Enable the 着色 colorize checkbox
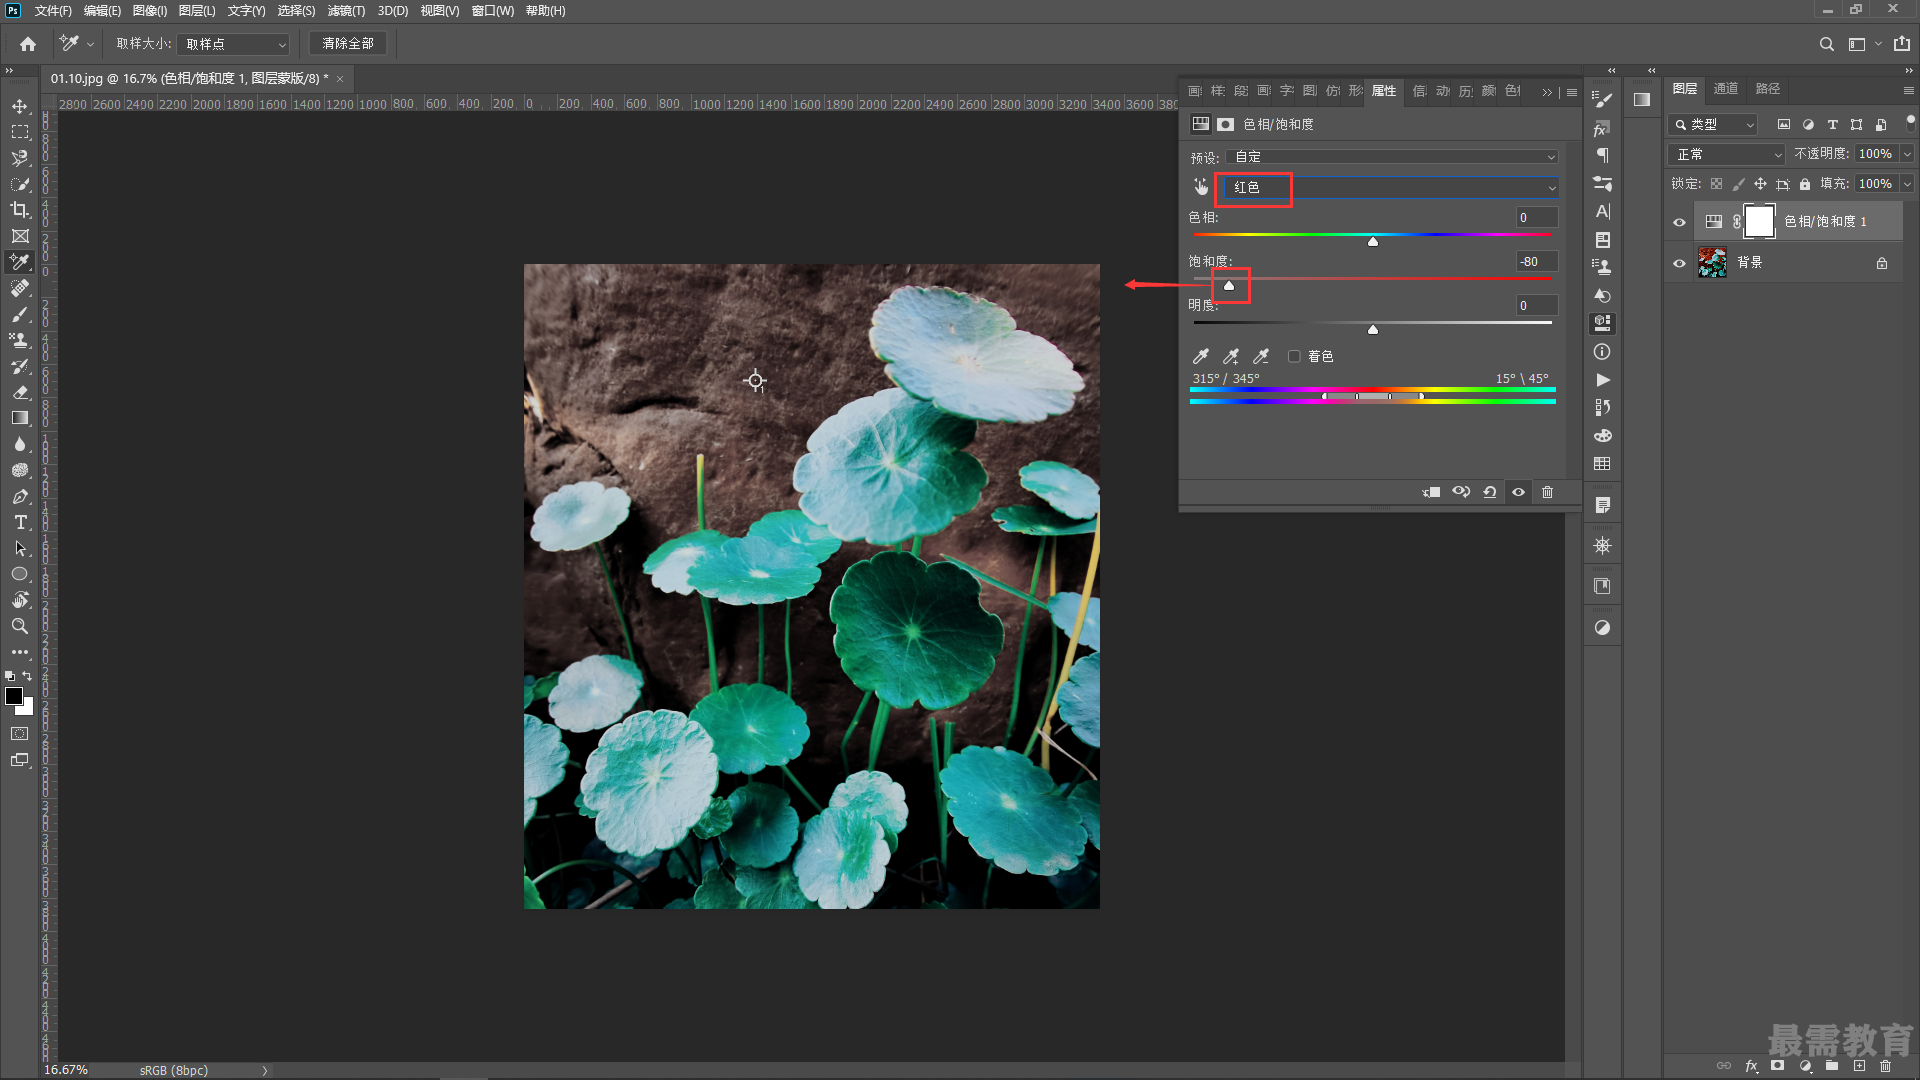 pos(1294,356)
